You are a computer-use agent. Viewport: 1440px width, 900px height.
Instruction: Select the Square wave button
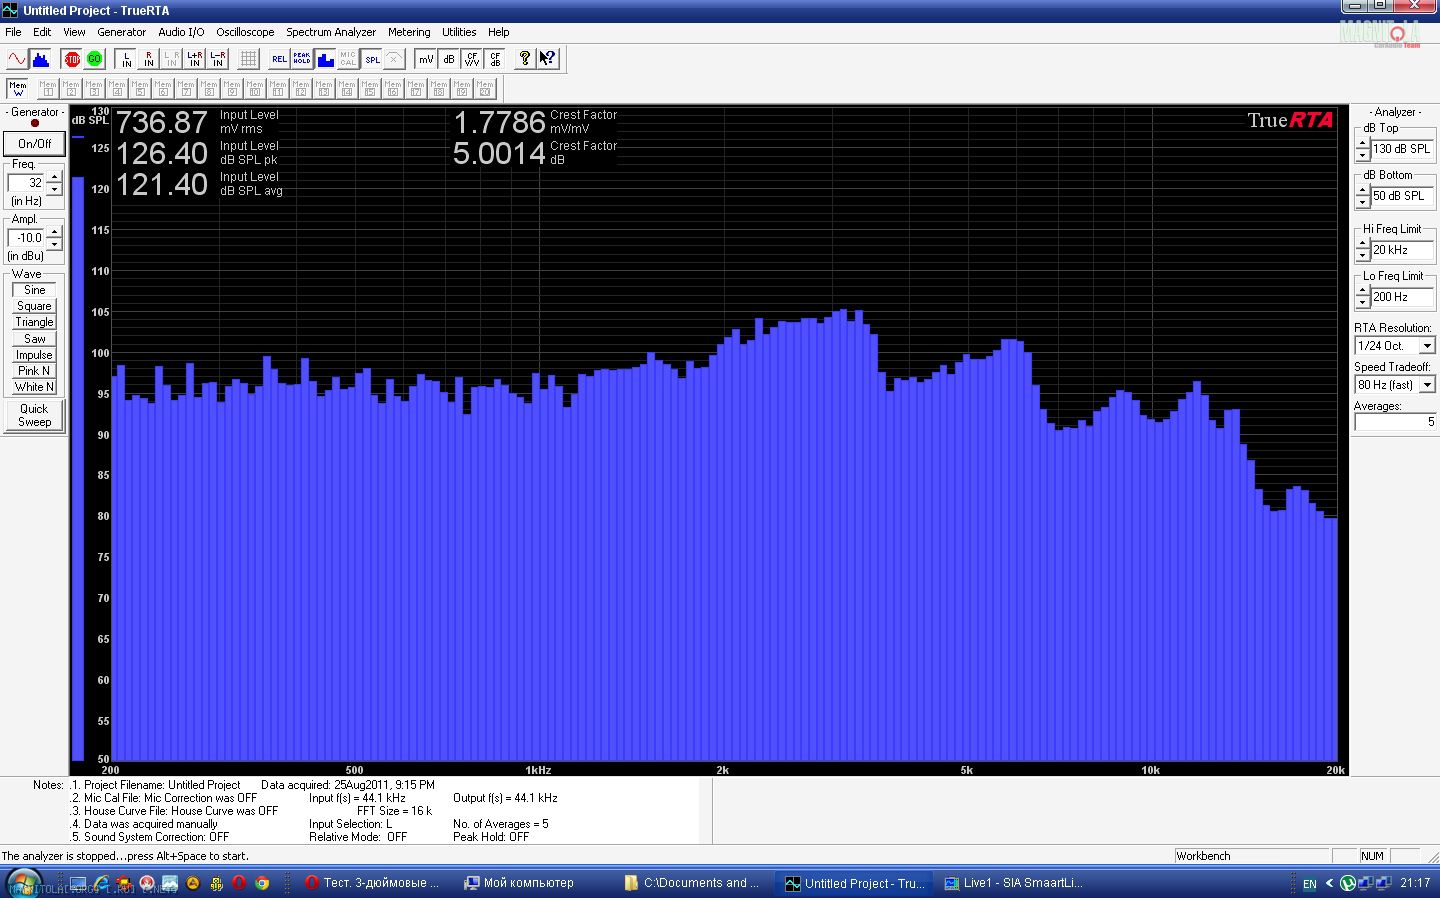[x=34, y=306]
